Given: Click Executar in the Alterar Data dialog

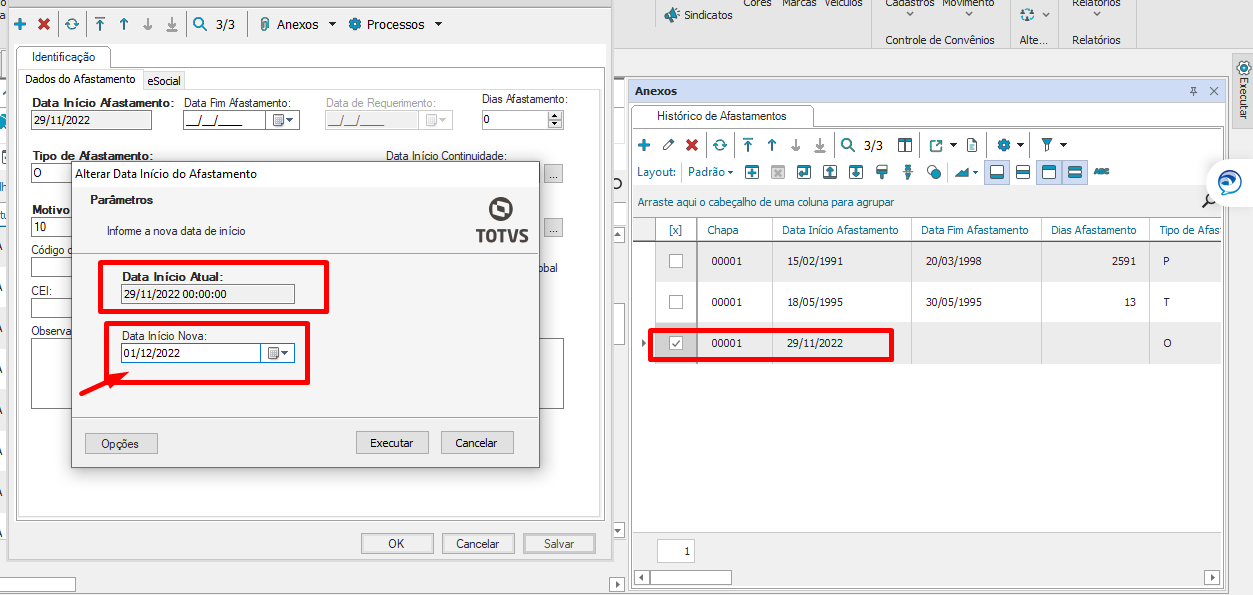Looking at the screenshot, I should [392, 443].
